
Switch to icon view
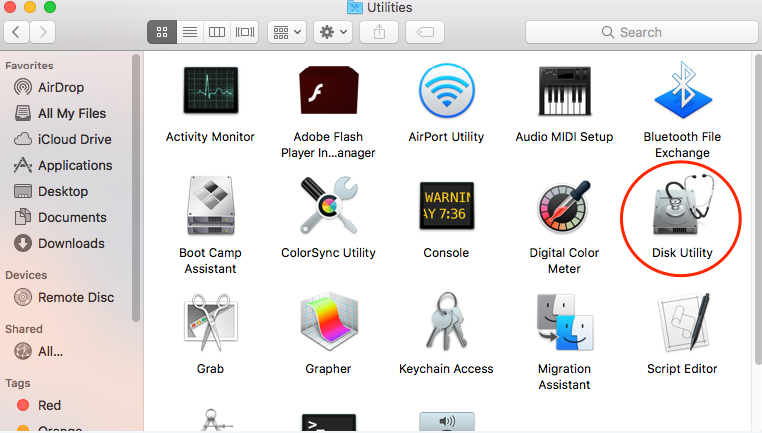pos(162,33)
